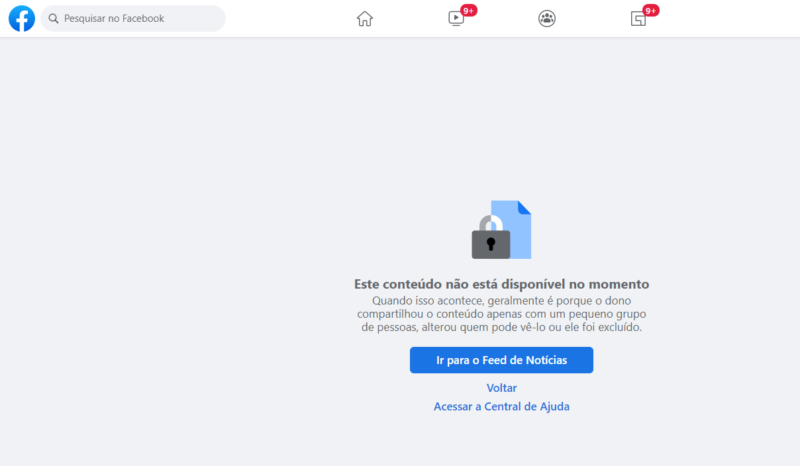The height and width of the screenshot is (466, 800).
Task: Click the word 'Facebook' in search placeholder
Action: point(140,19)
